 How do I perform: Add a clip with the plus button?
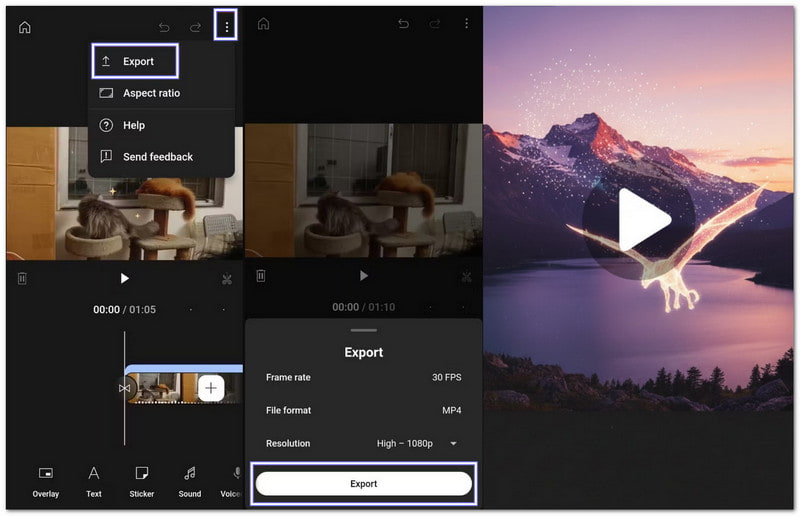(x=211, y=388)
